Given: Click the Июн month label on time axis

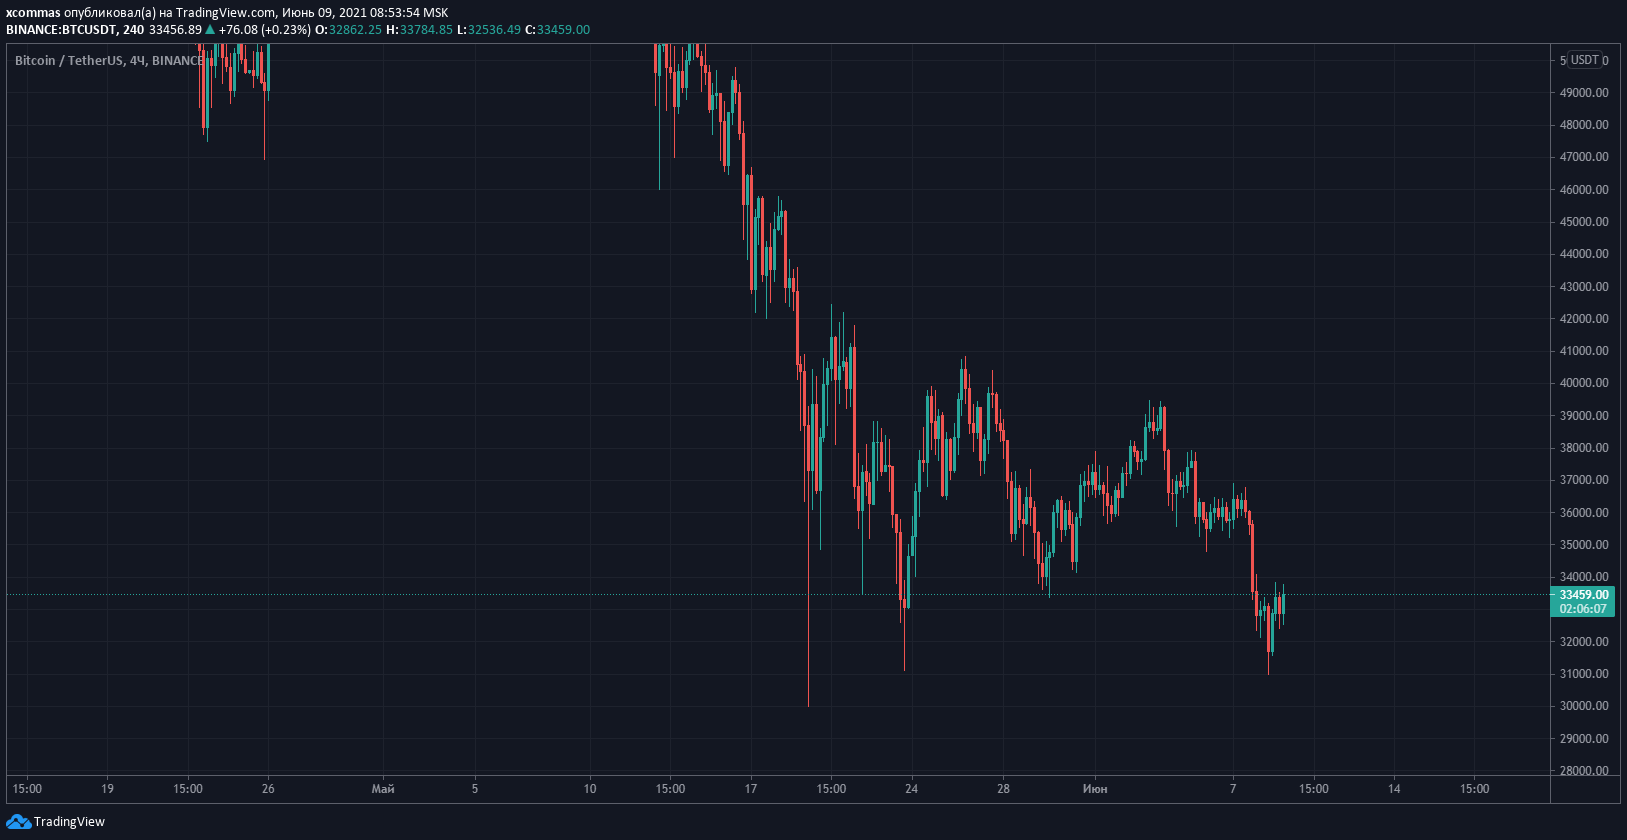Looking at the screenshot, I should coord(1095,789).
